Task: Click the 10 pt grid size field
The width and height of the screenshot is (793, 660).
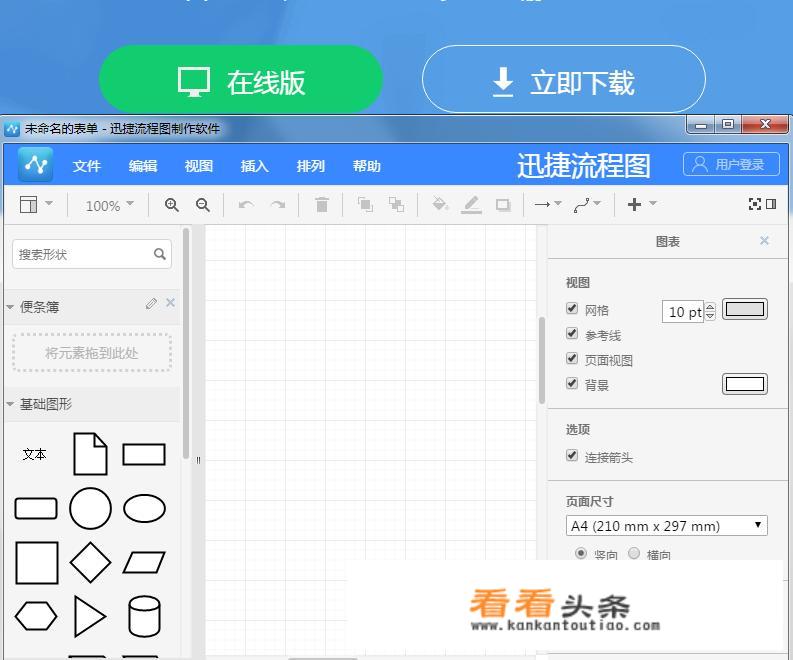Action: [684, 312]
